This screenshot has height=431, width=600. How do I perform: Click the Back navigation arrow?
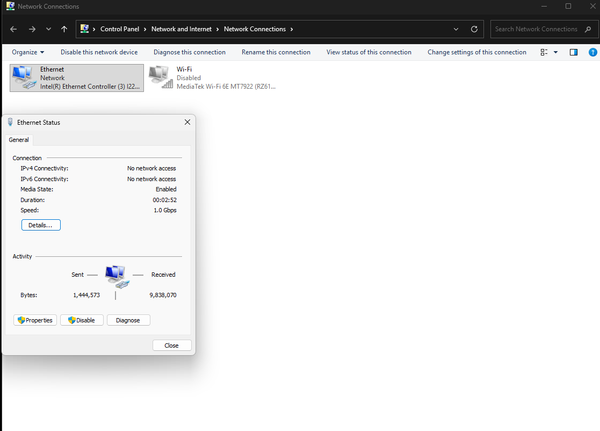point(13,29)
